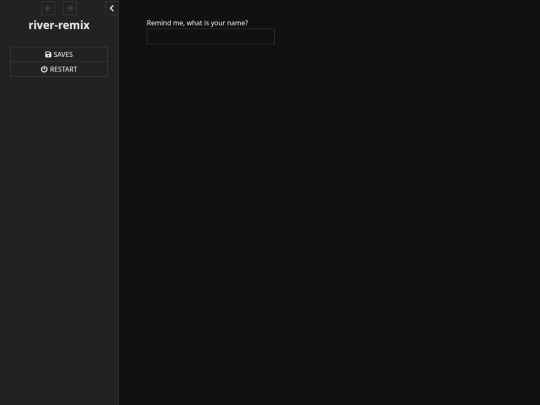Collapse the sidebar with the chevron toggle
This screenshot has width=540, height=405.
(x=112, y=8)
